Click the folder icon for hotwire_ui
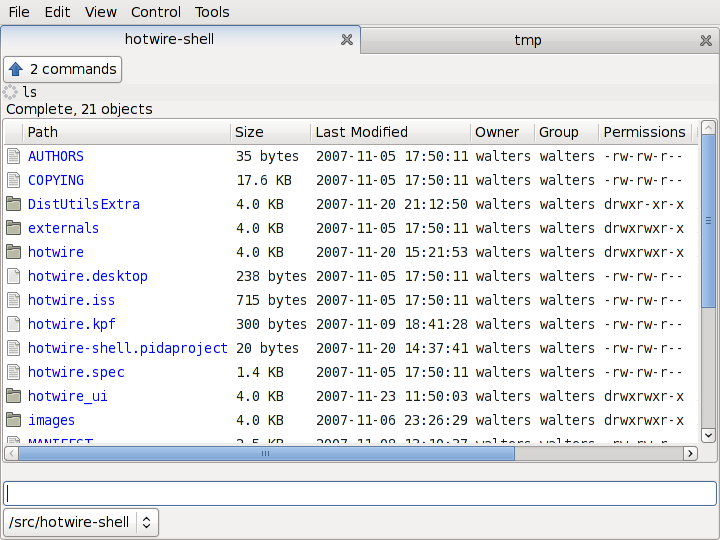The image size is (720, 540). (14, 395)
